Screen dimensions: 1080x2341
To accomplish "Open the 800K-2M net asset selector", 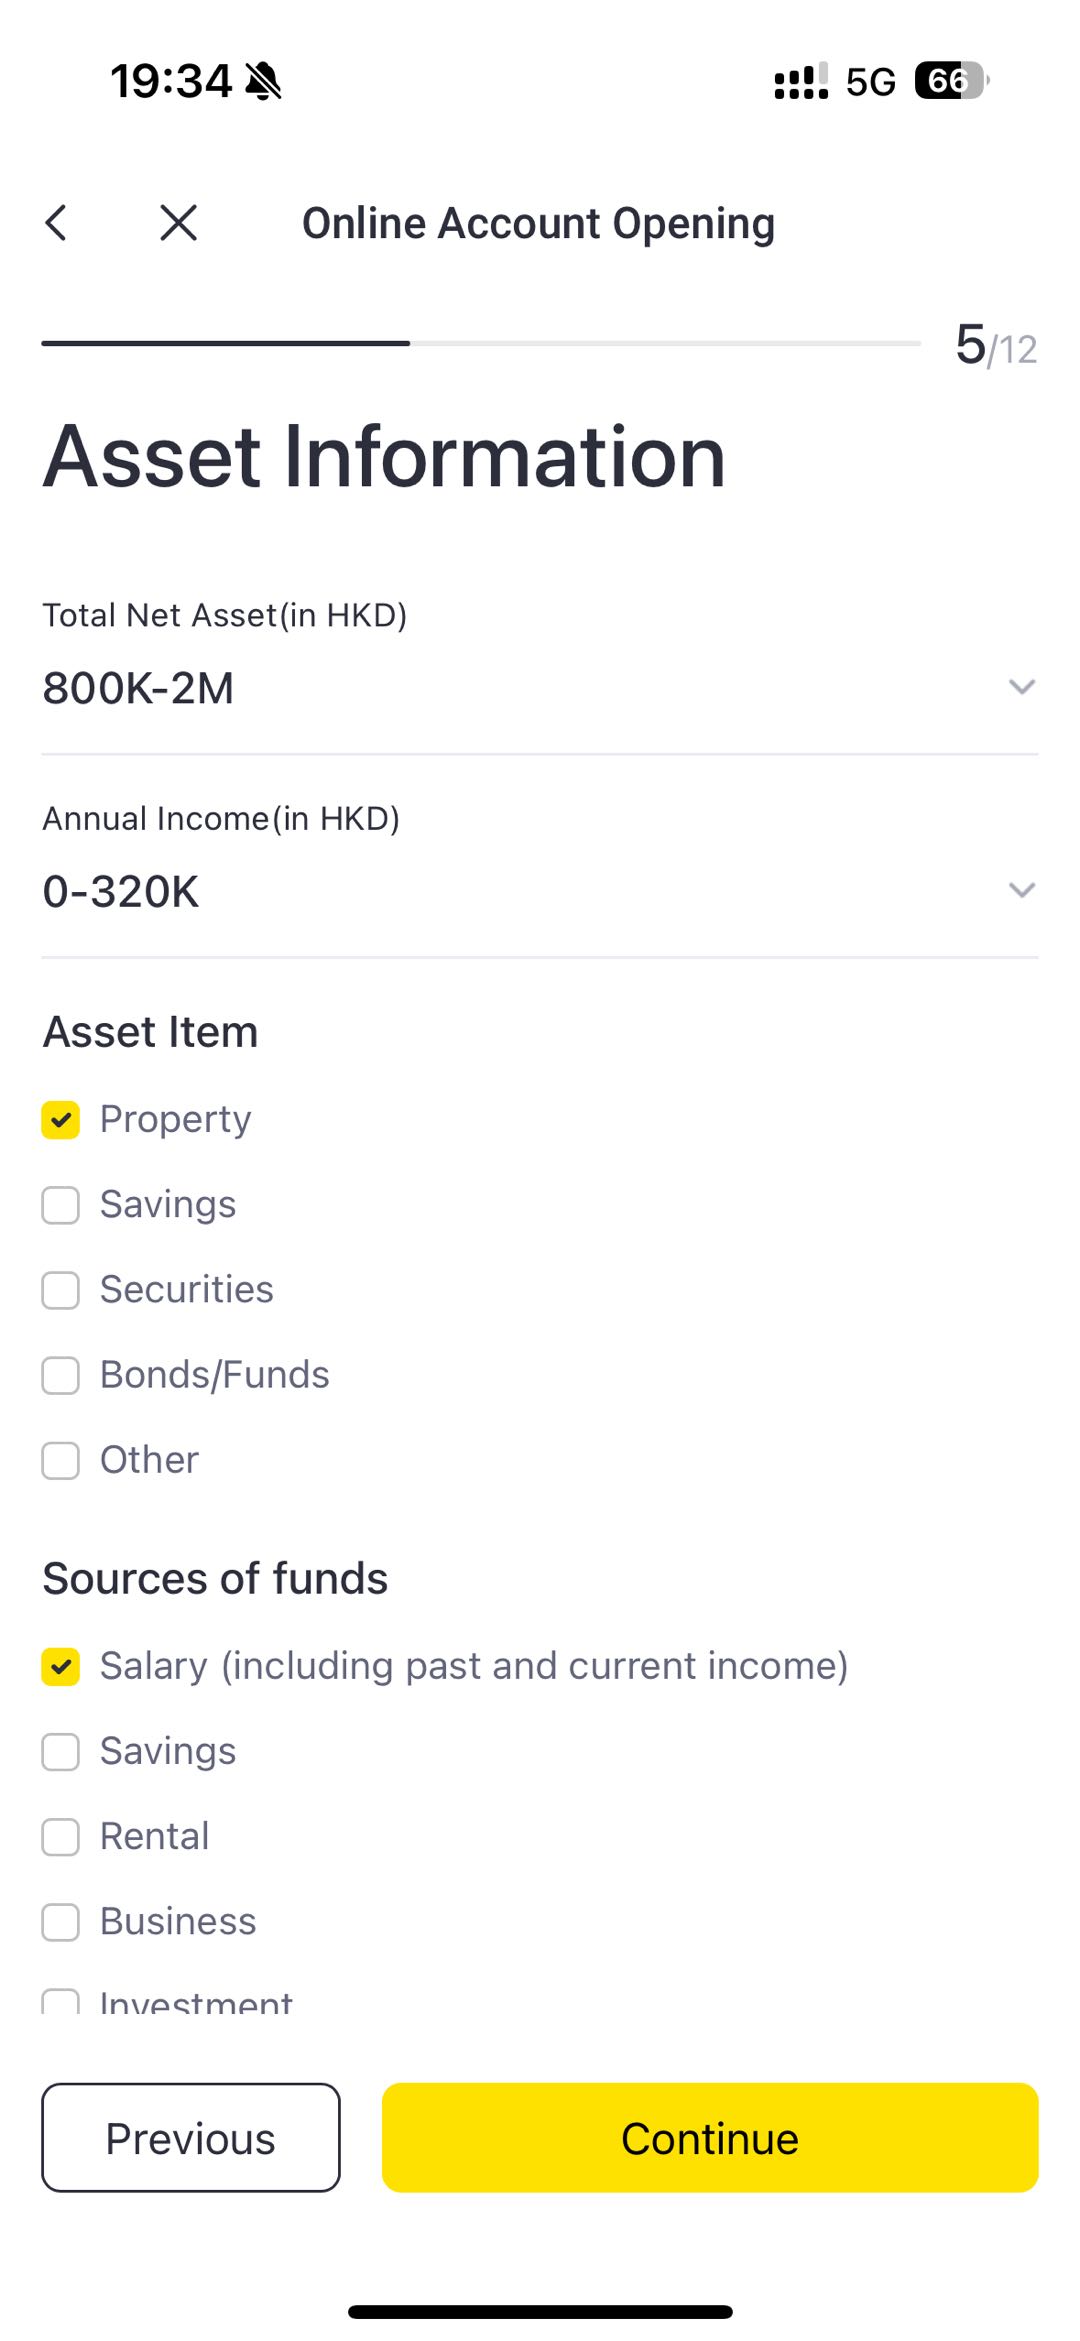I will click(138, 688).
